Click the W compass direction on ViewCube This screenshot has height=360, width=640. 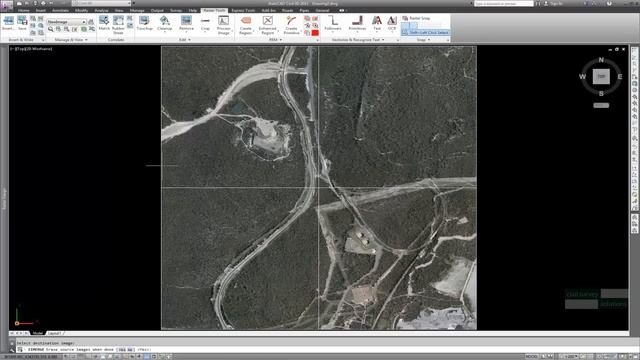coord(582,76)
